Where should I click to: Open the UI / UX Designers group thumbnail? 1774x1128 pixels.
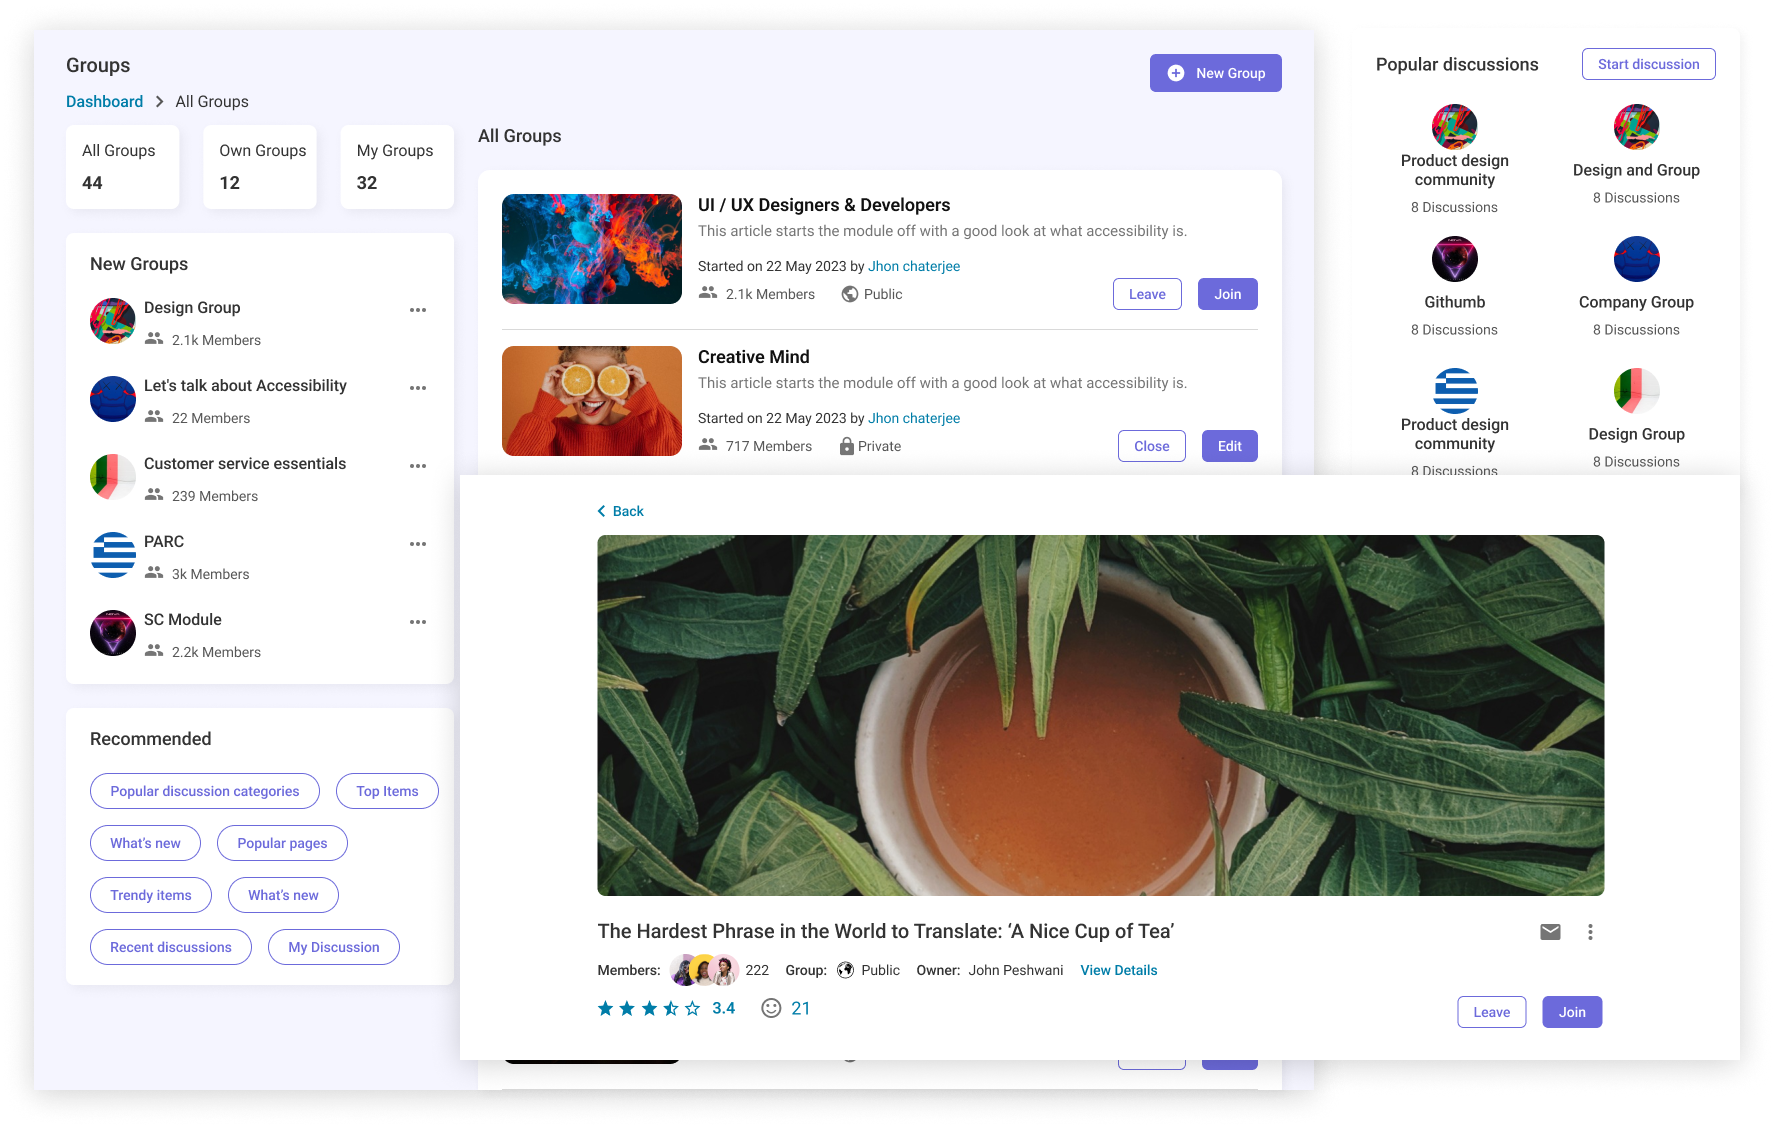(x=592, y=249)
